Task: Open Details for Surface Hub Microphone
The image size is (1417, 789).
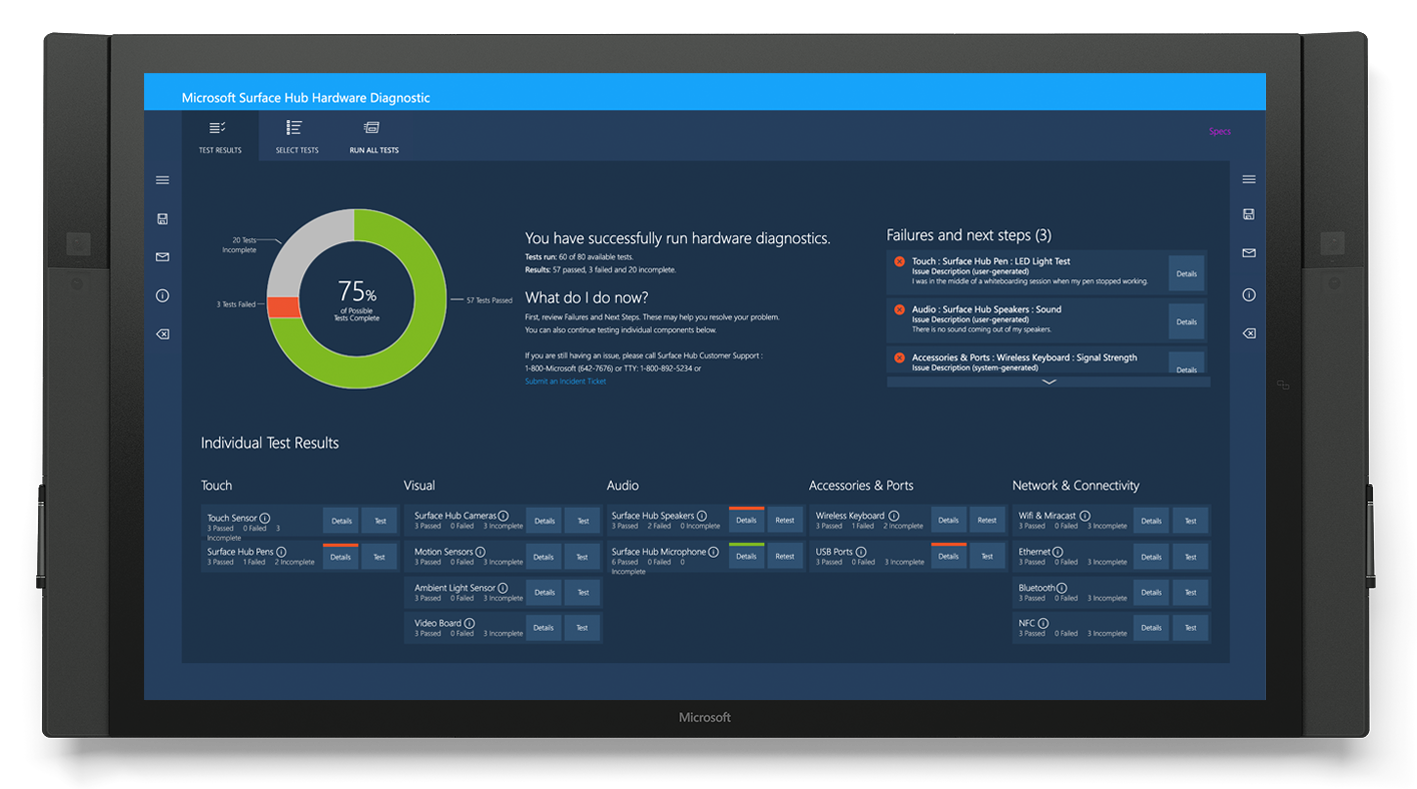Action: pyautogui.click(x=746, y=556)
